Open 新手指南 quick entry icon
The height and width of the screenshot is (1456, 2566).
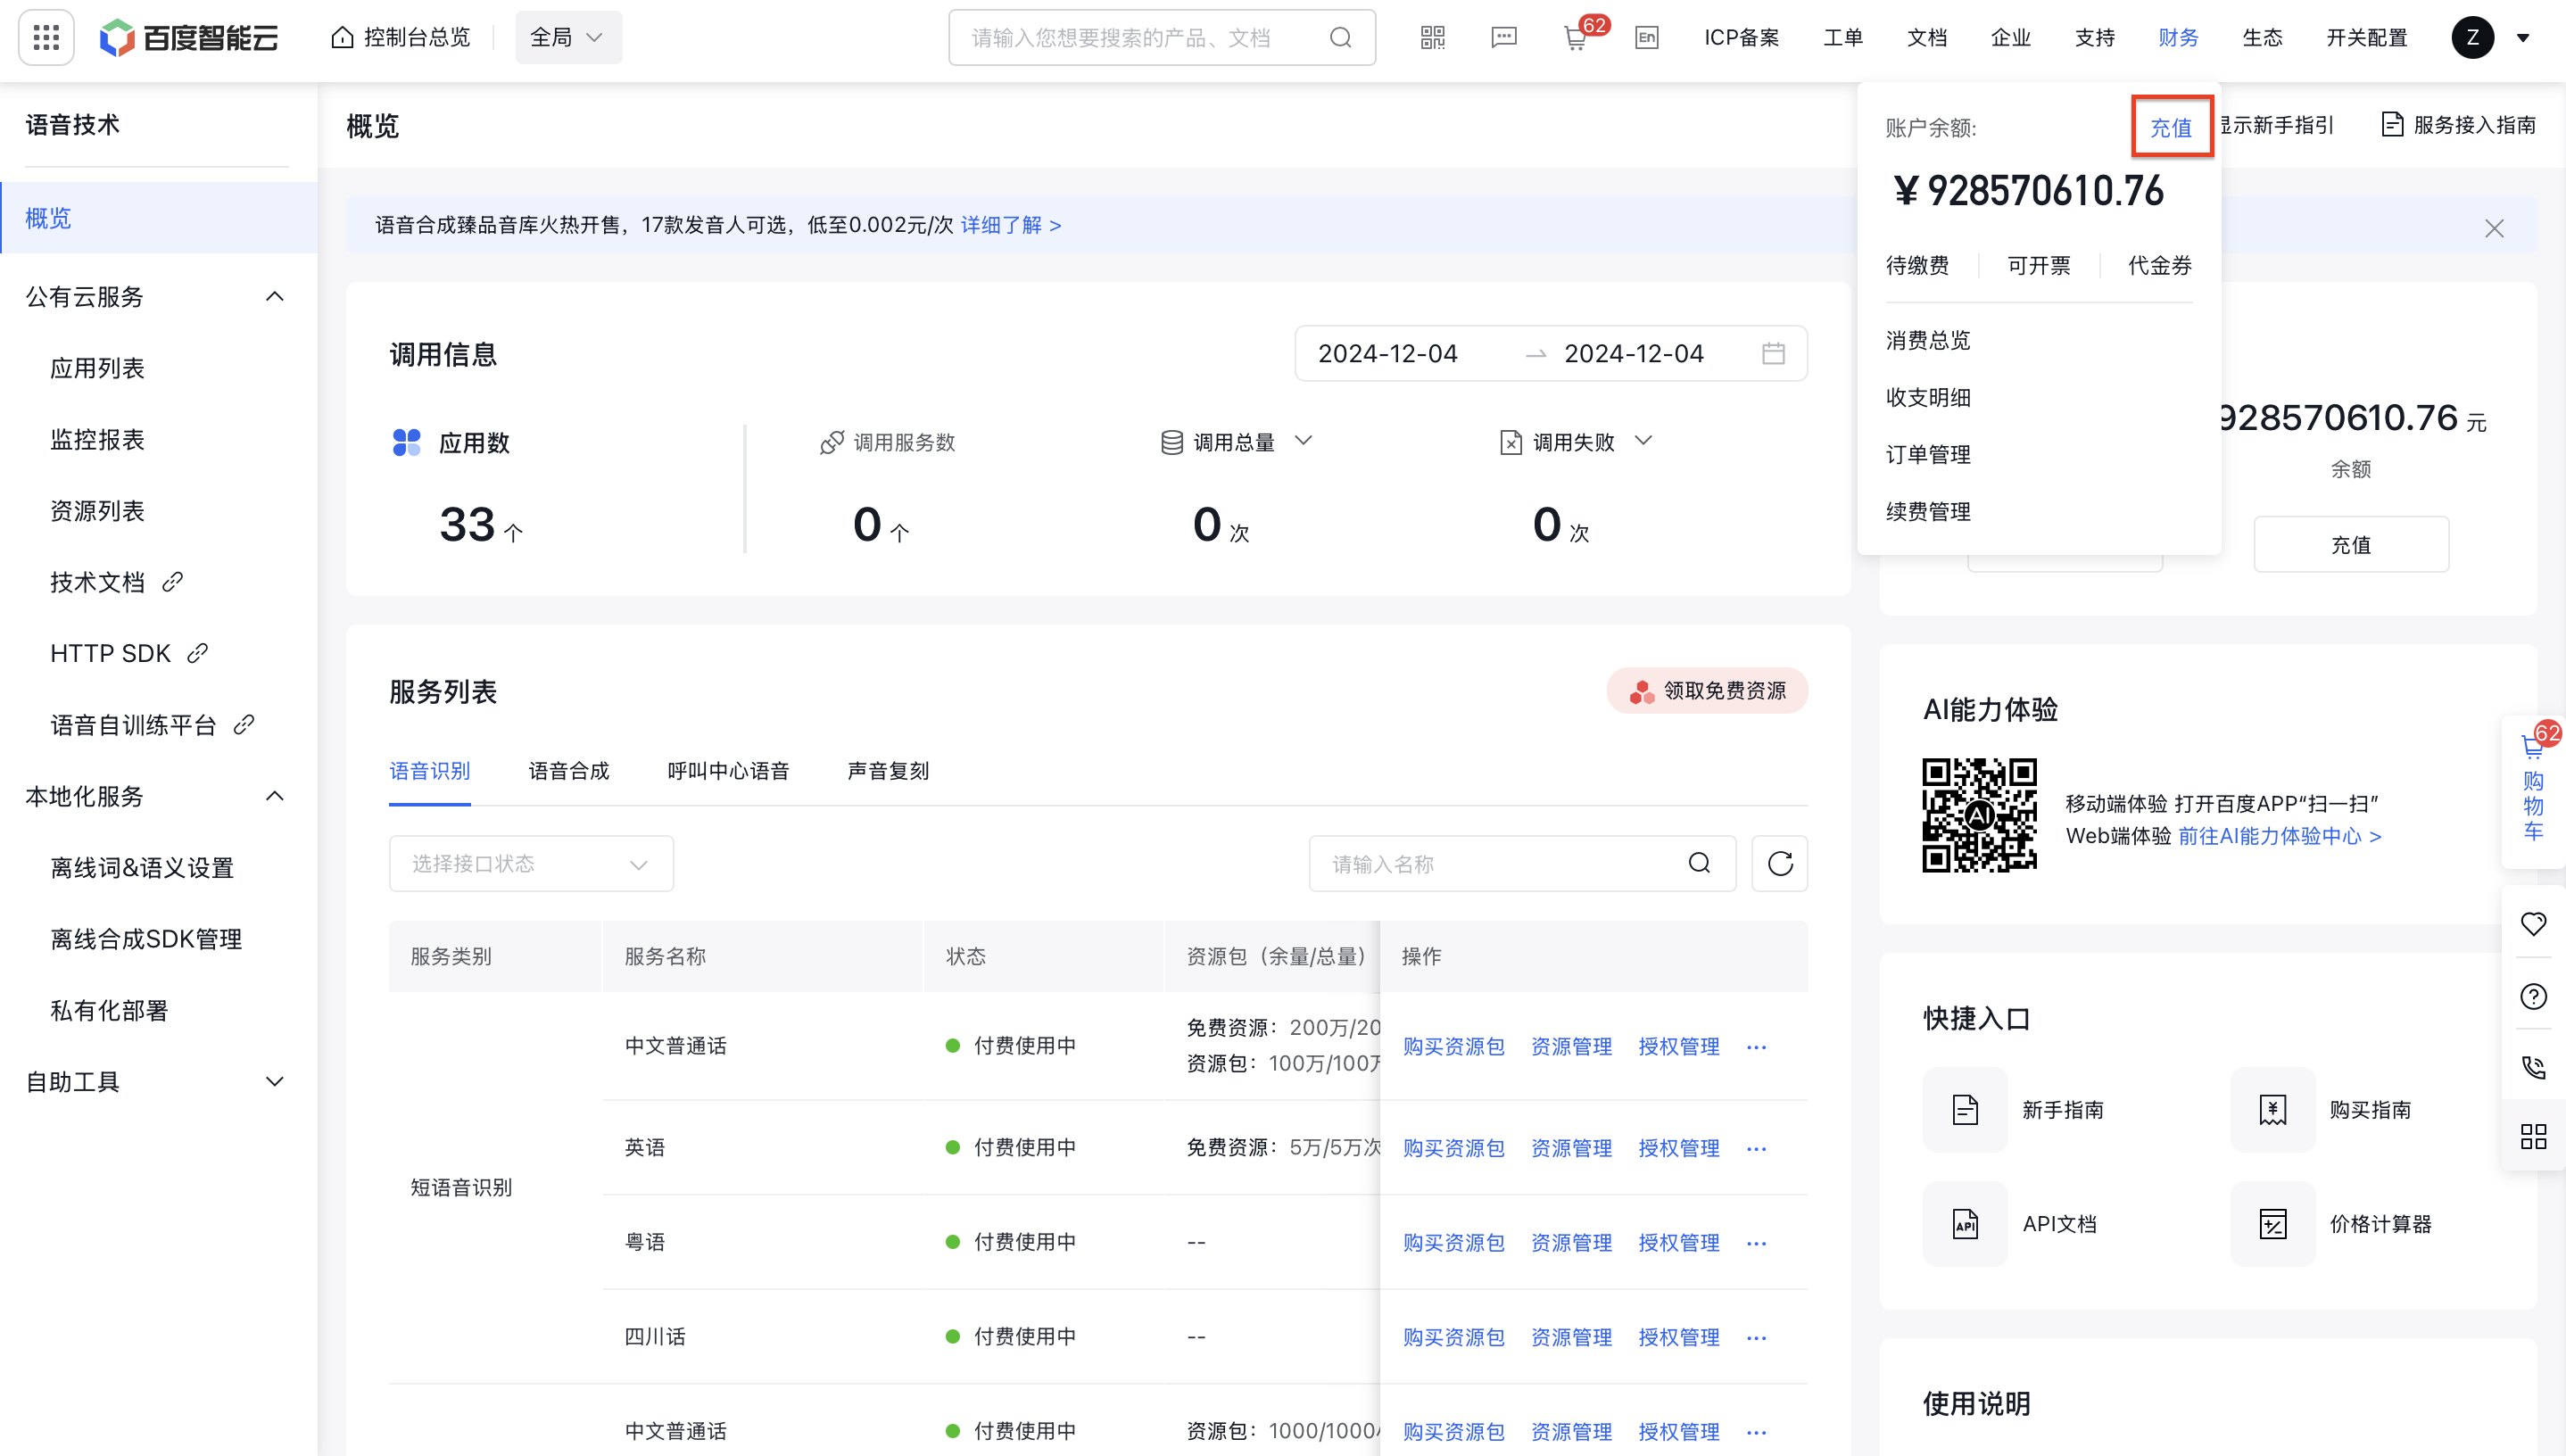click(x=1965, y=1110)
